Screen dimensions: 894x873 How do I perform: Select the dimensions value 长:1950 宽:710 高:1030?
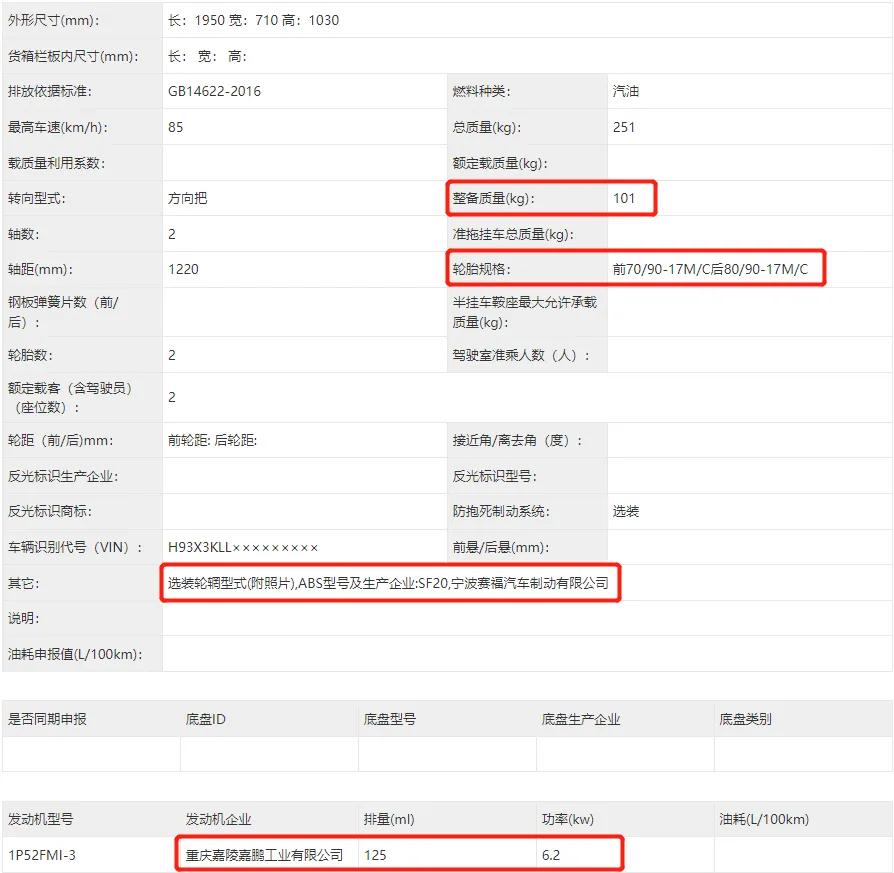pyautogui.click(x=253, y=21)
